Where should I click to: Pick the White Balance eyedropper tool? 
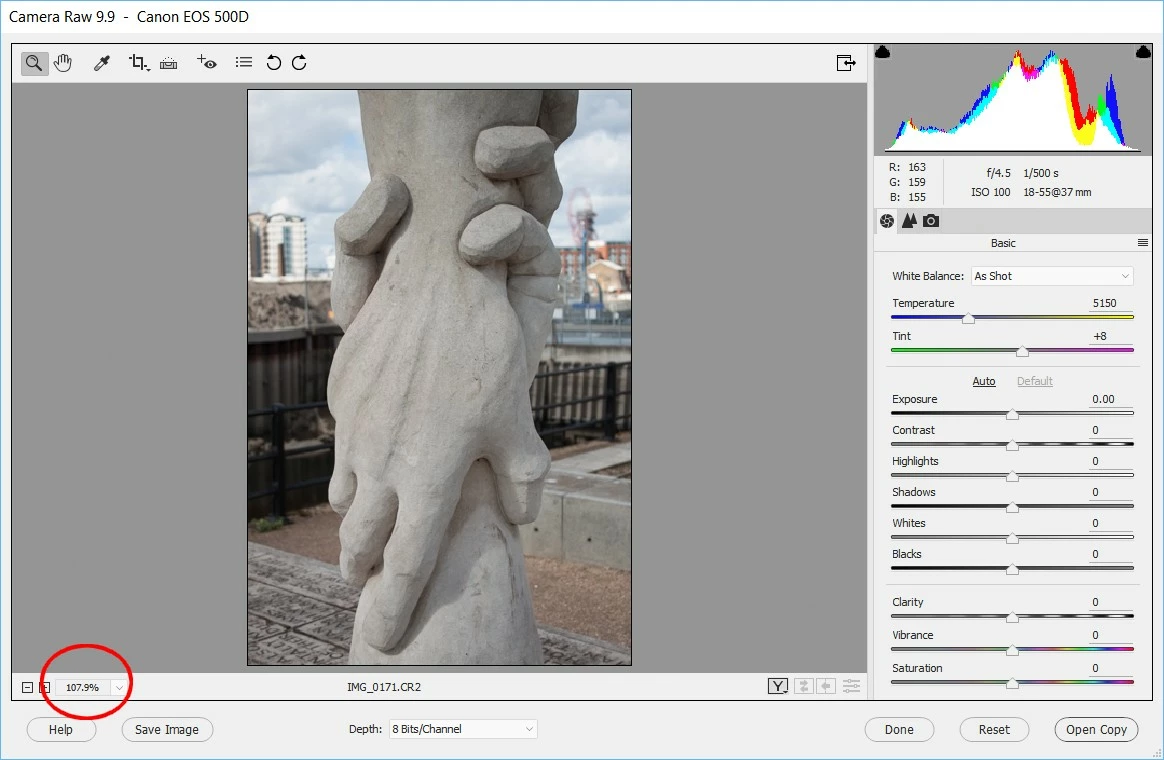click(102, 63)
